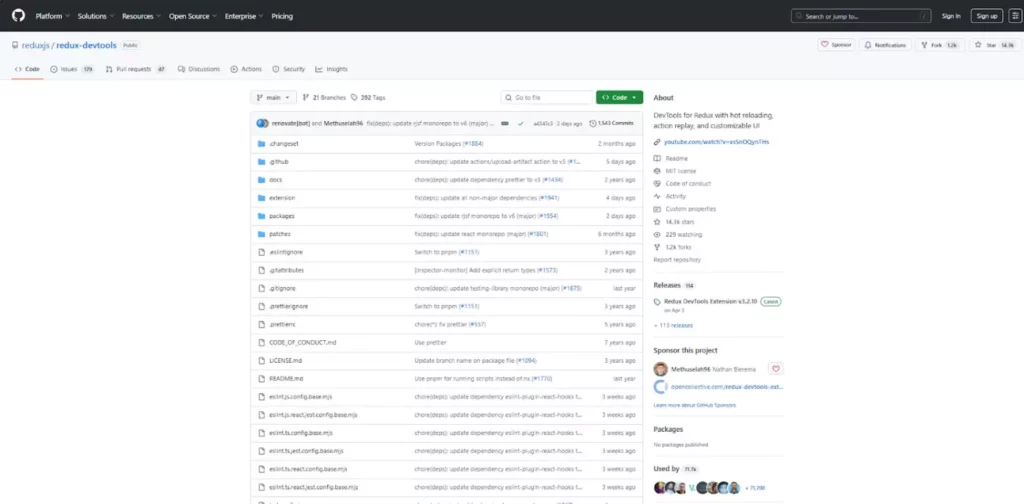Click the scale icon next to MIT license

tap(658, 171)
